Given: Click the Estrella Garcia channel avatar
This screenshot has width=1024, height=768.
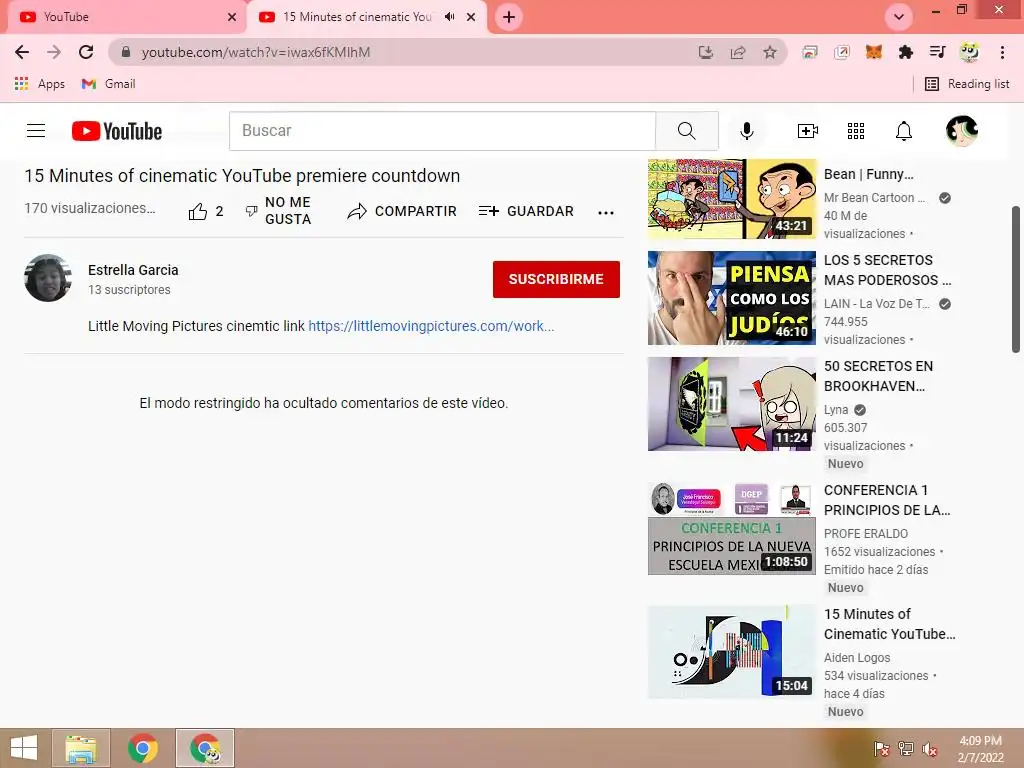Looking at the screenshot, I should 48,278.
